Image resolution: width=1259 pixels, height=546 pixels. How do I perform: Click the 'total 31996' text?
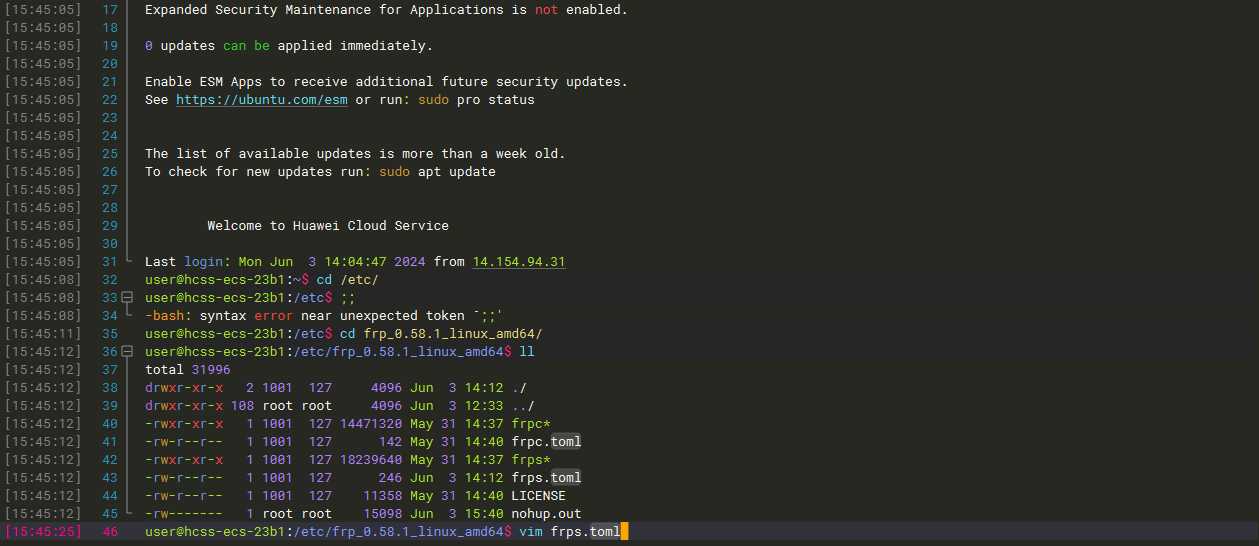click(x=188, y=370)
